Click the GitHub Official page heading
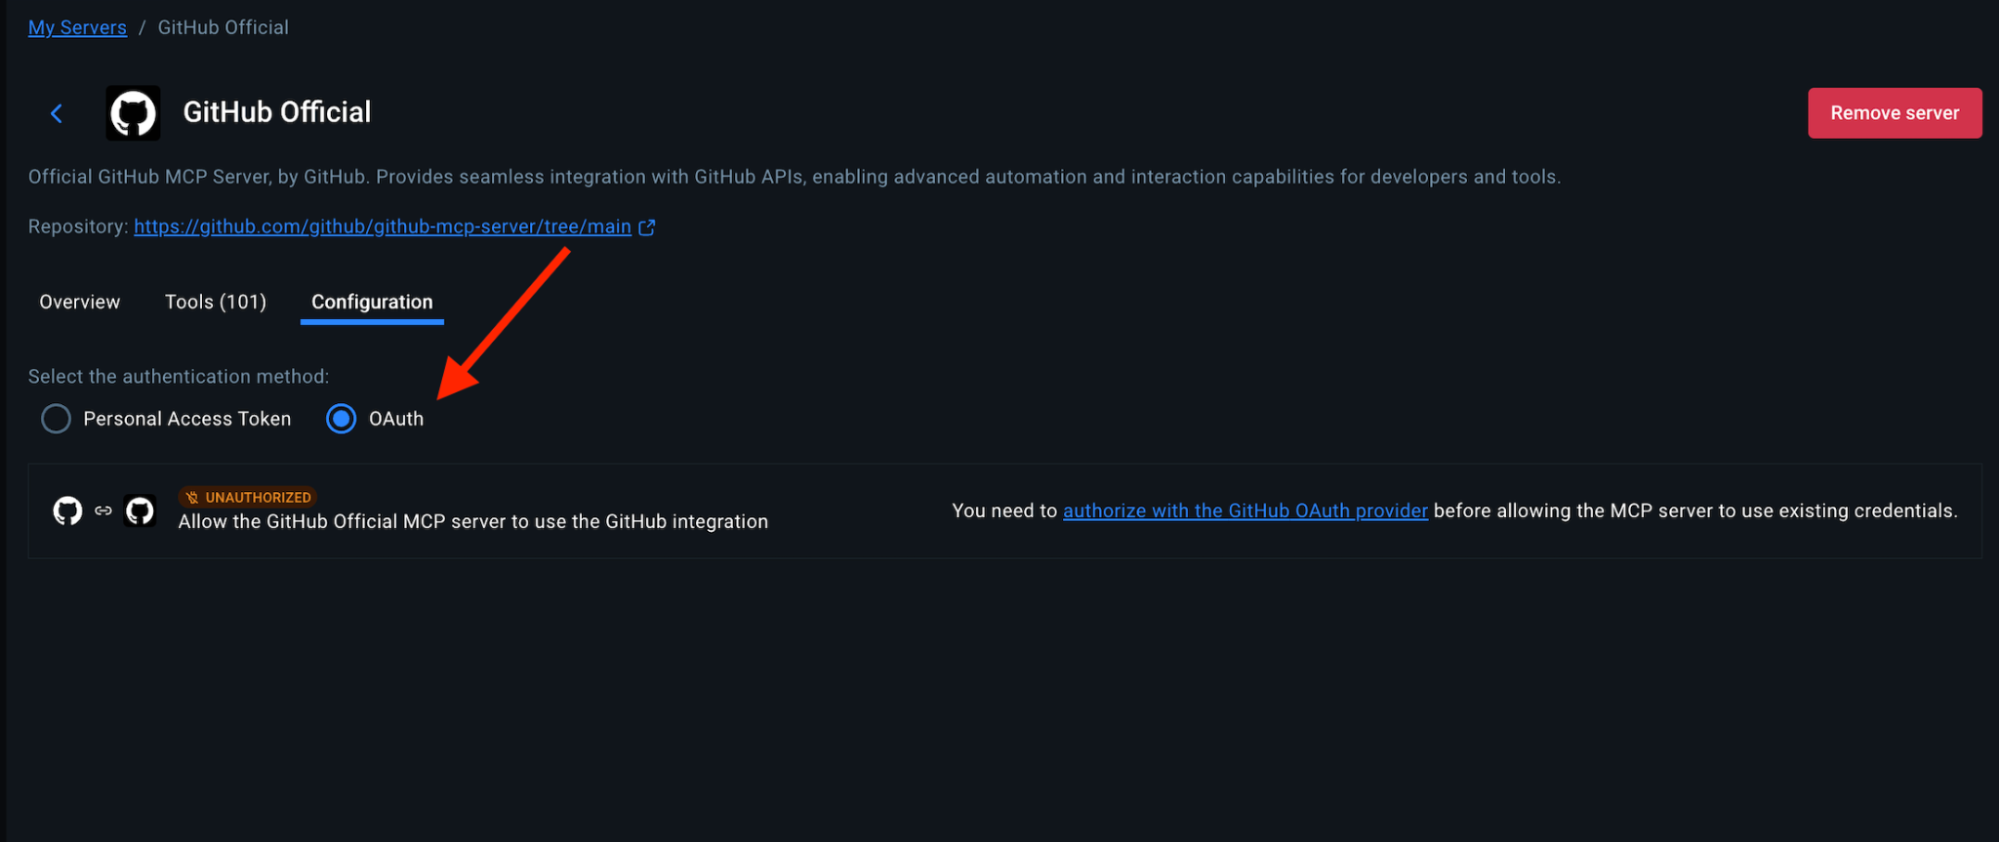This screenshot has width=1999, height=843. pyautogui.click(x=277, y=112)
